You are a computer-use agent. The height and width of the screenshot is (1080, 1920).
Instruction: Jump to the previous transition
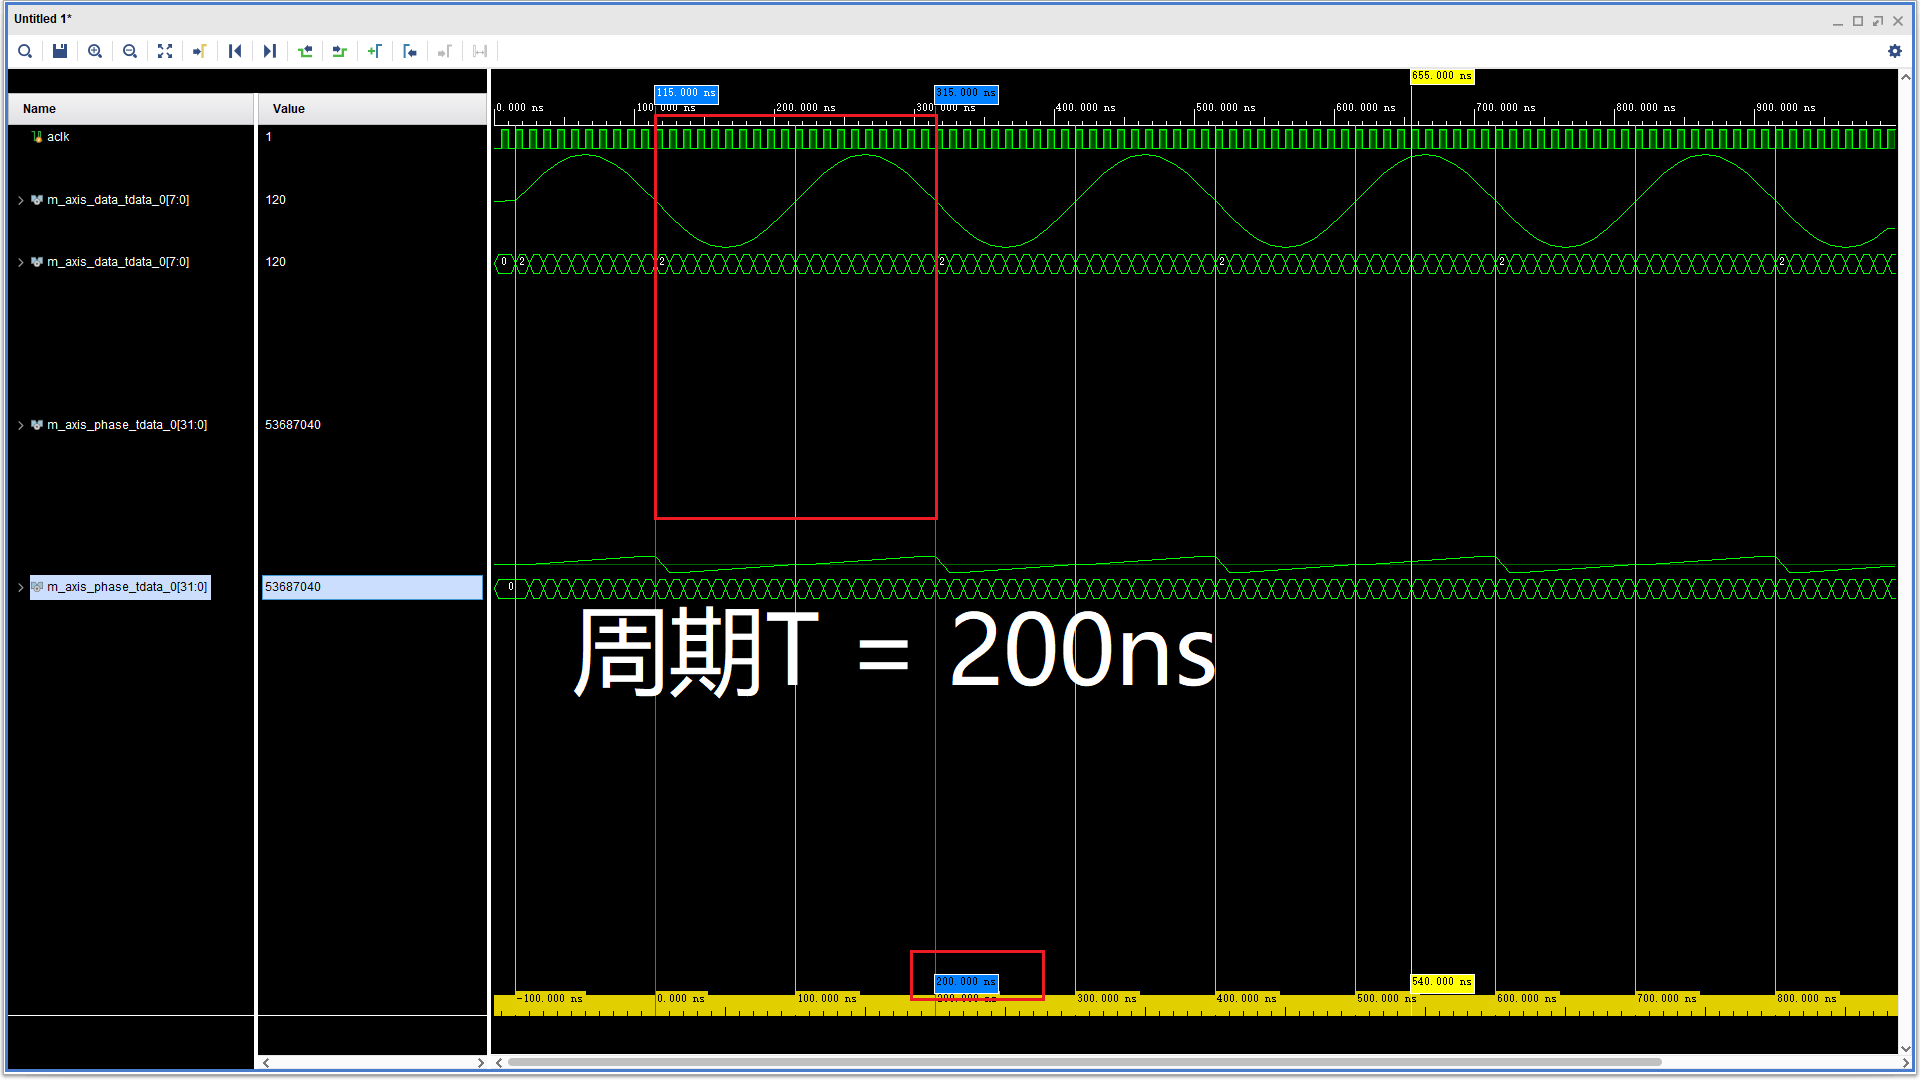pyautogui.click(x=305, y=51)
